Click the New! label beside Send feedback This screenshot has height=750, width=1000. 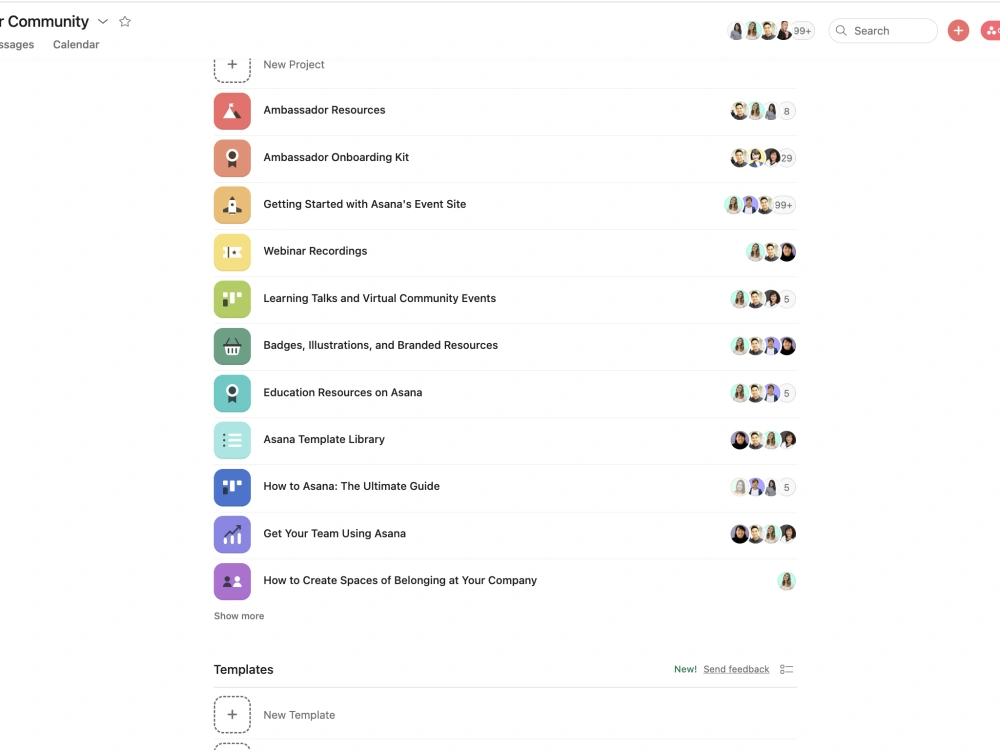pyautogui.click(x=686, y=669)
